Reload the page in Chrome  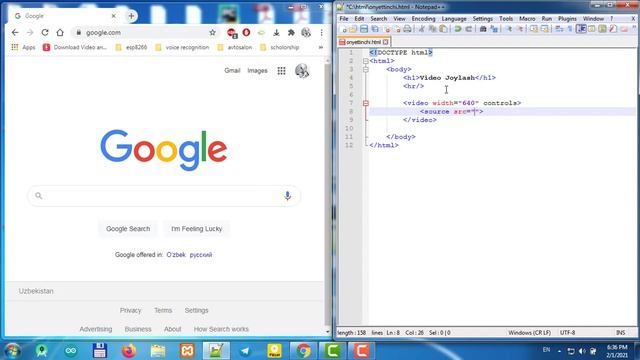pyautogui.click(x=45, y=32)
